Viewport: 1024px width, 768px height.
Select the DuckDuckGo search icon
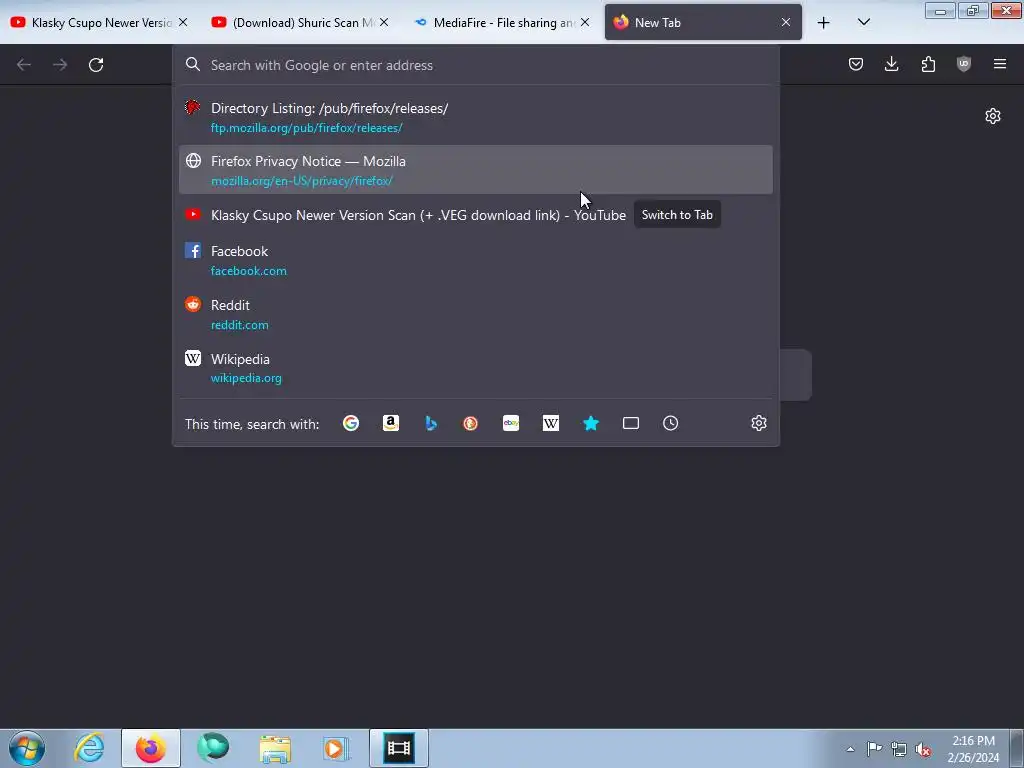point(471,423)
